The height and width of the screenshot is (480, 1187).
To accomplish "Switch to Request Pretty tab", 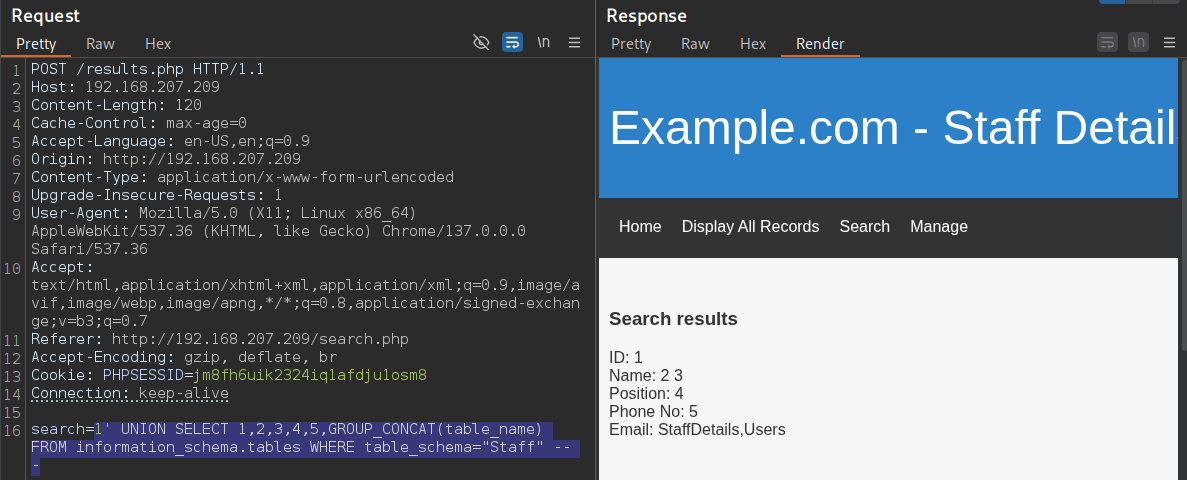I will pos(36,44).
